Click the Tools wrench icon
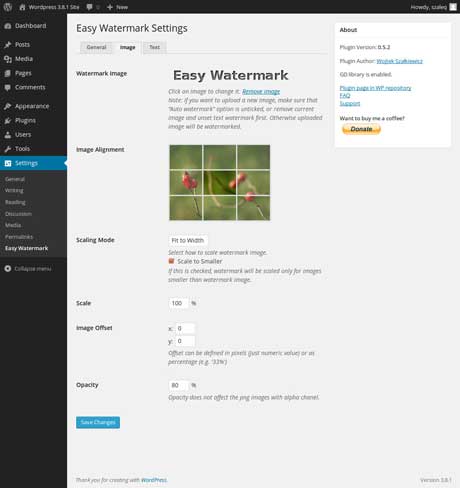The image size is (460, 488). tap(8, 149)
